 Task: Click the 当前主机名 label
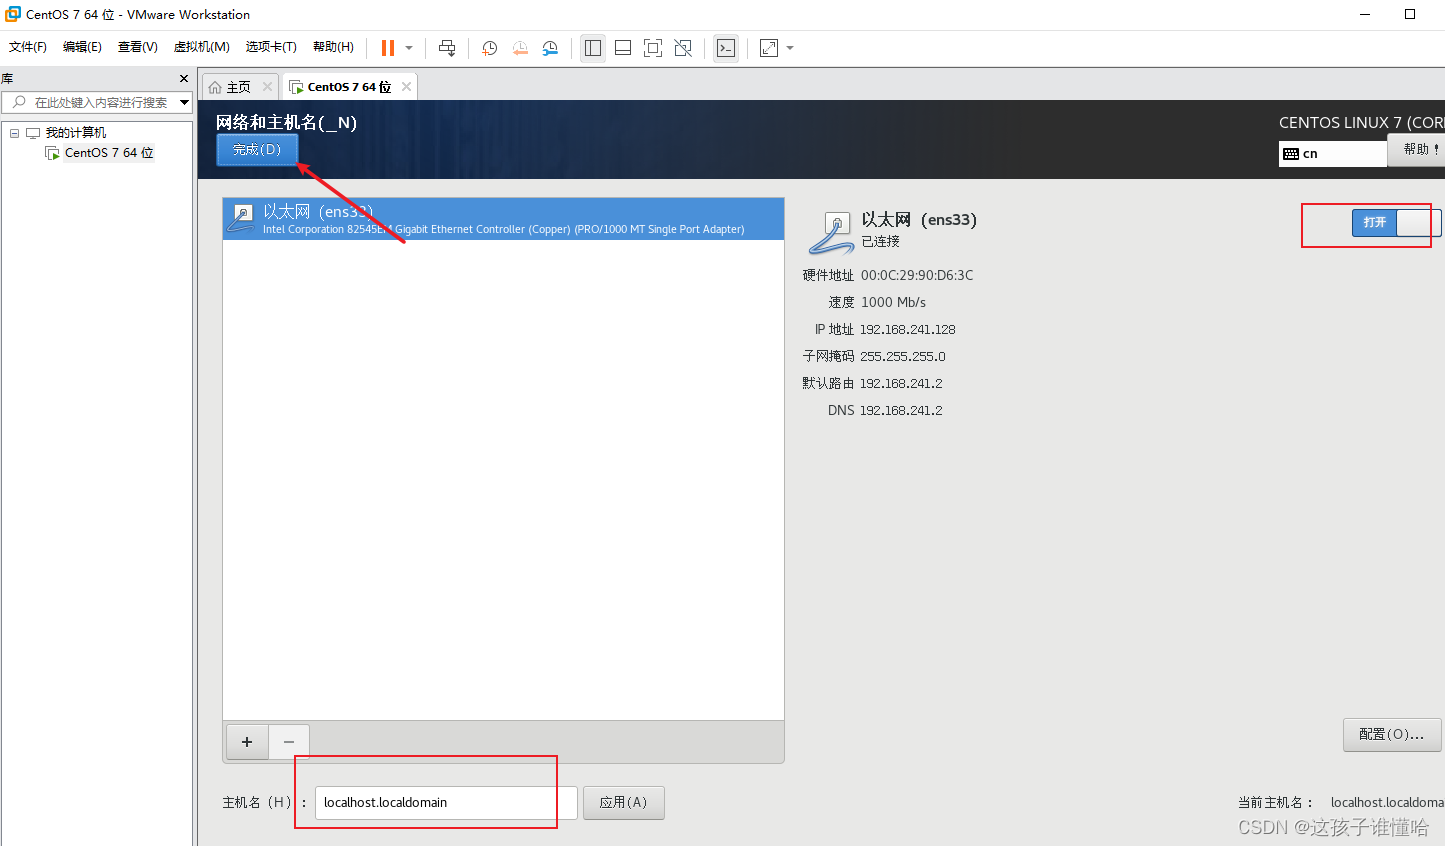[1275, 802]
